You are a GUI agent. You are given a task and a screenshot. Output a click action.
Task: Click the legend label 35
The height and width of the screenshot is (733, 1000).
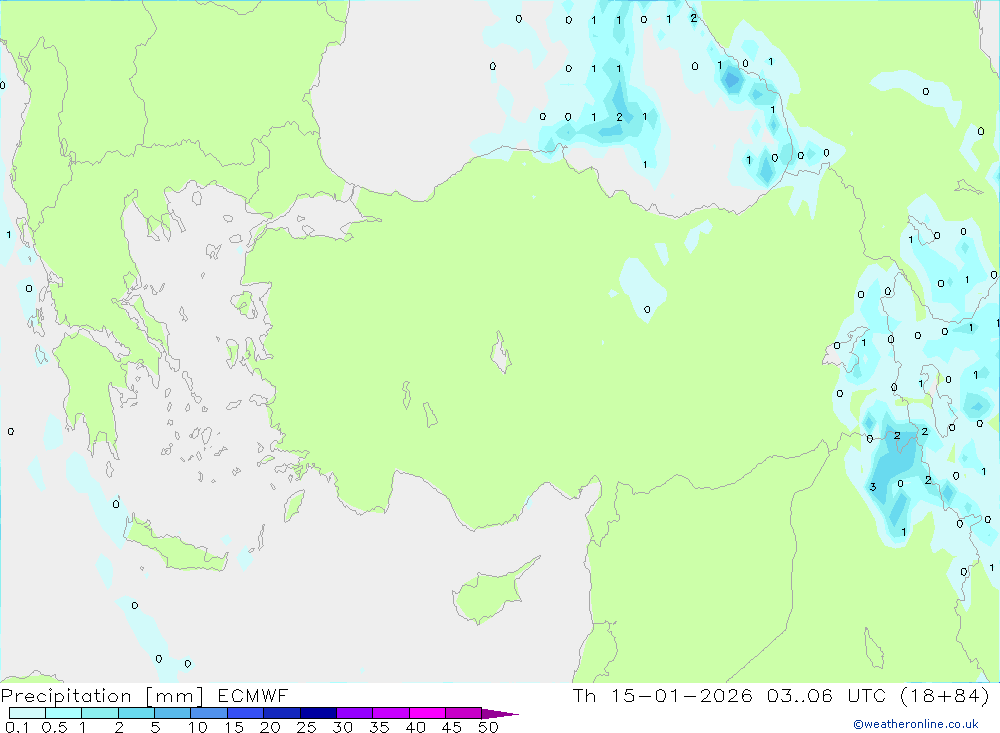coord(379,727)
